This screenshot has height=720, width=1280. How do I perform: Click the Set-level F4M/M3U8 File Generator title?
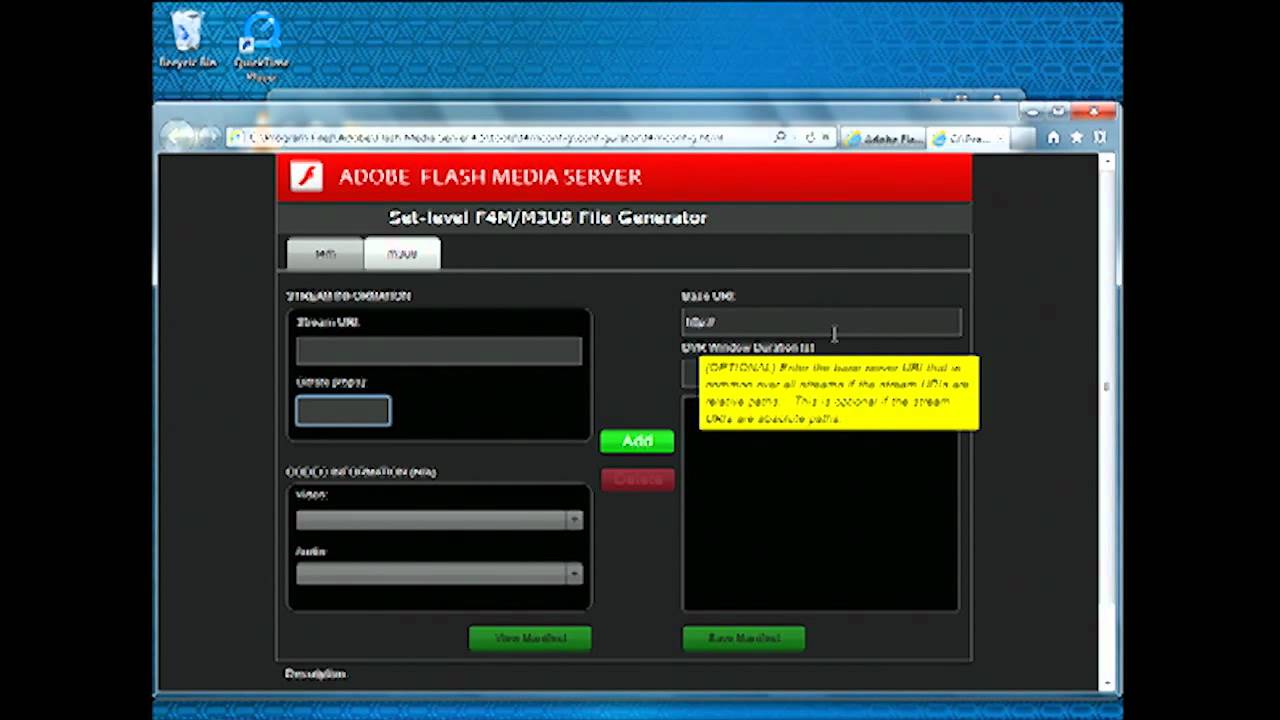[548, 217]
